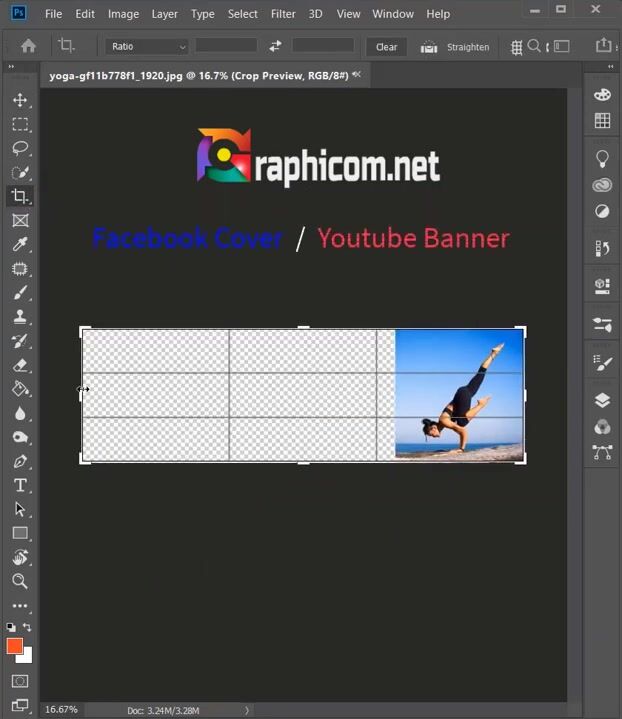Select the Blur tool

pyautogui.click(x=20, y=413)
